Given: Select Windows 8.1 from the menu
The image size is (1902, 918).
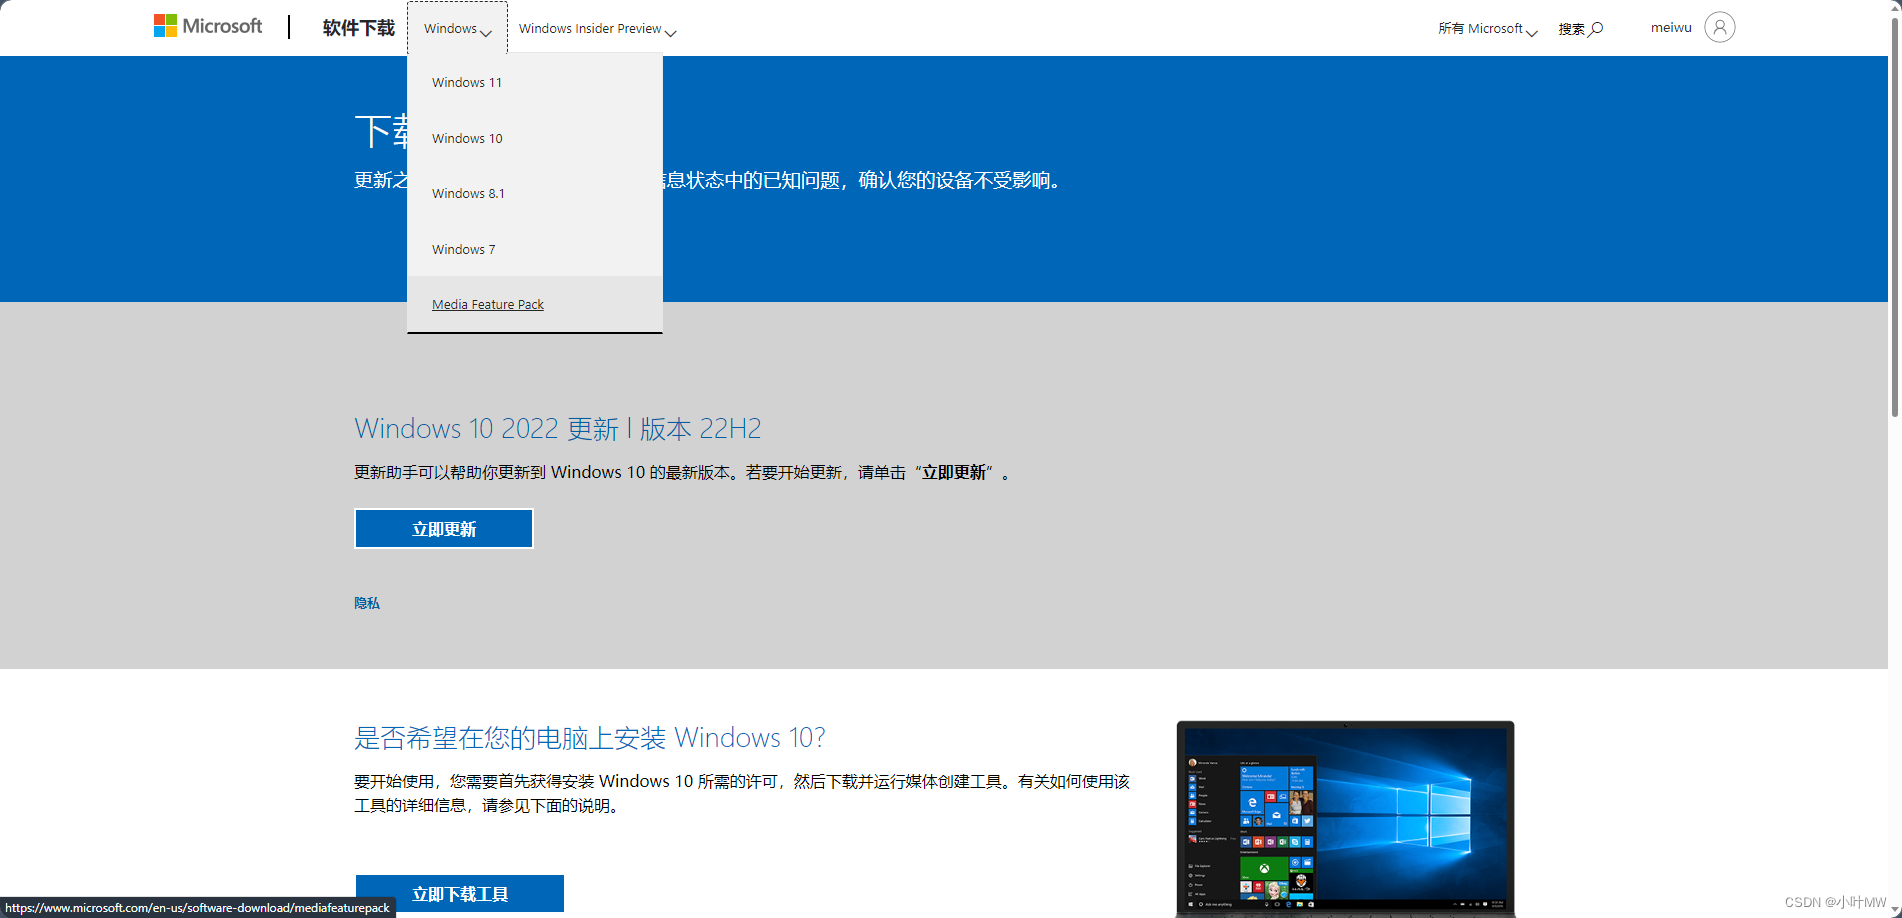Looking at the screenshot, I should [x=535, y=193].
